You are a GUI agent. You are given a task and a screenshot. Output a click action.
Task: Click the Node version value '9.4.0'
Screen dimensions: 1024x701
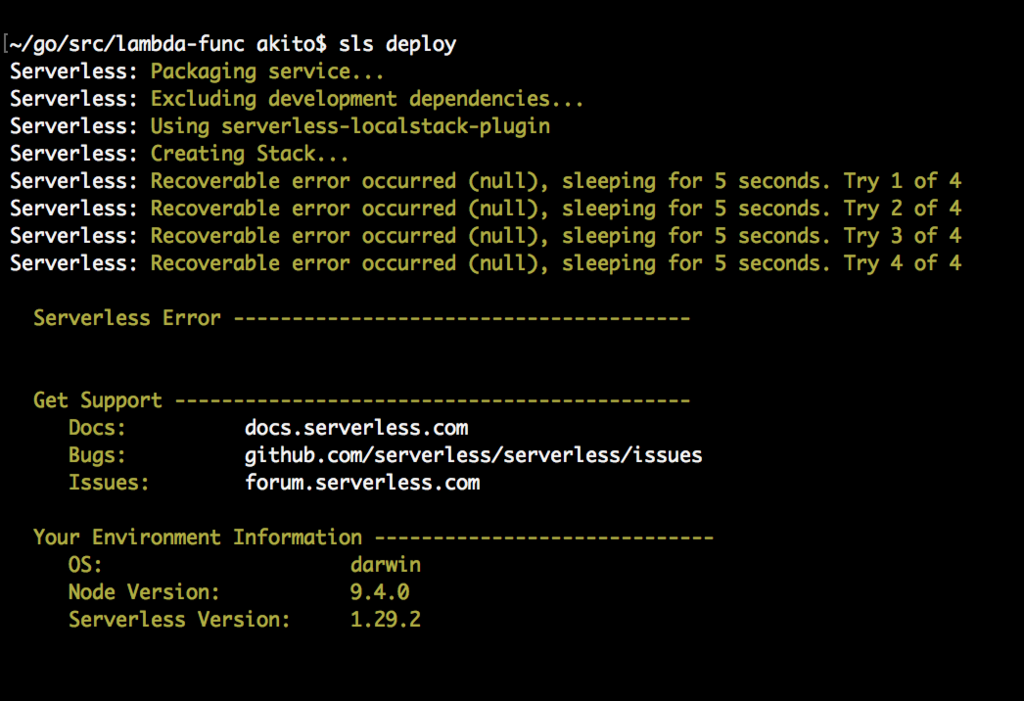point(379,593)
